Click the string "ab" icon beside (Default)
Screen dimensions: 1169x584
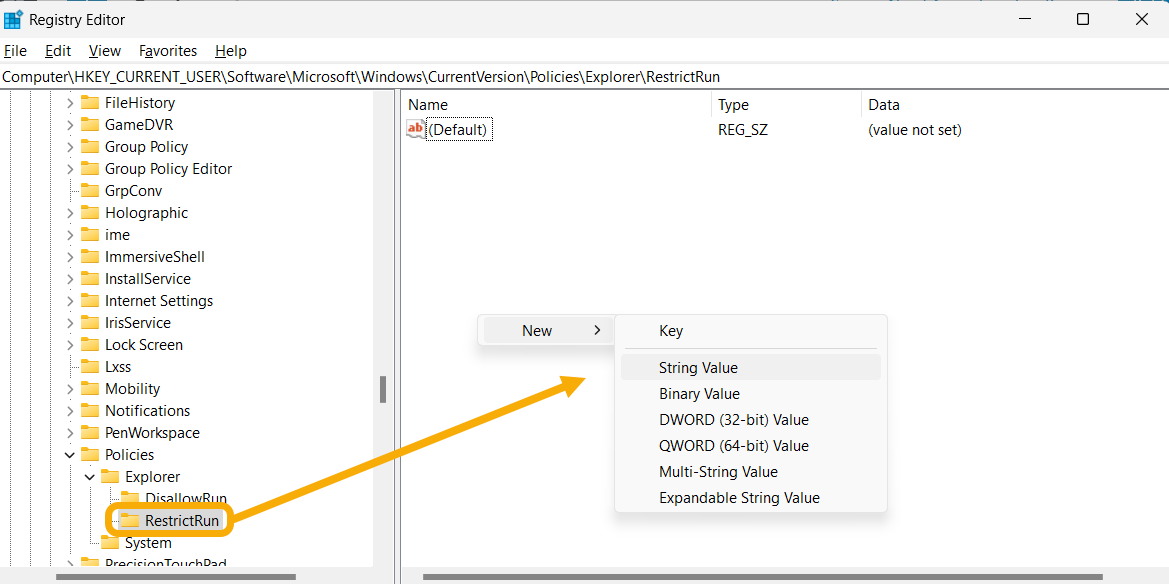(x=414, y=128)
